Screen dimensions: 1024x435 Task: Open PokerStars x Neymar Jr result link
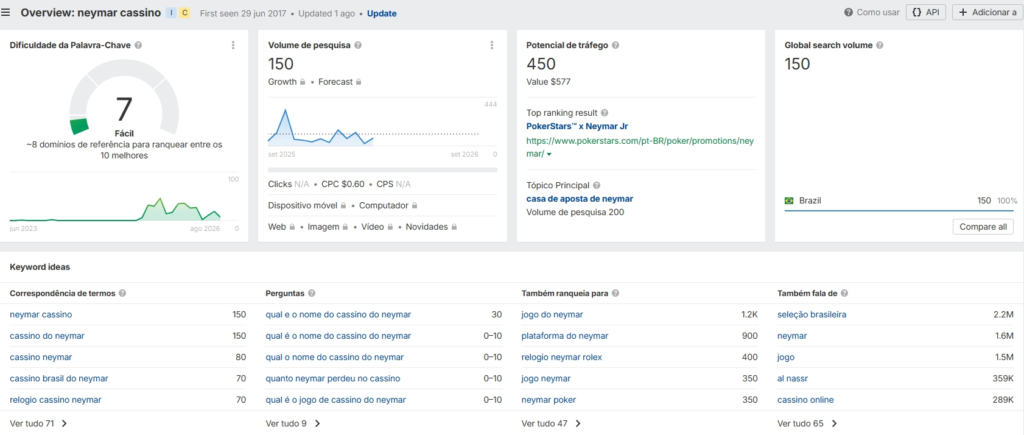[x=577, y=126]
